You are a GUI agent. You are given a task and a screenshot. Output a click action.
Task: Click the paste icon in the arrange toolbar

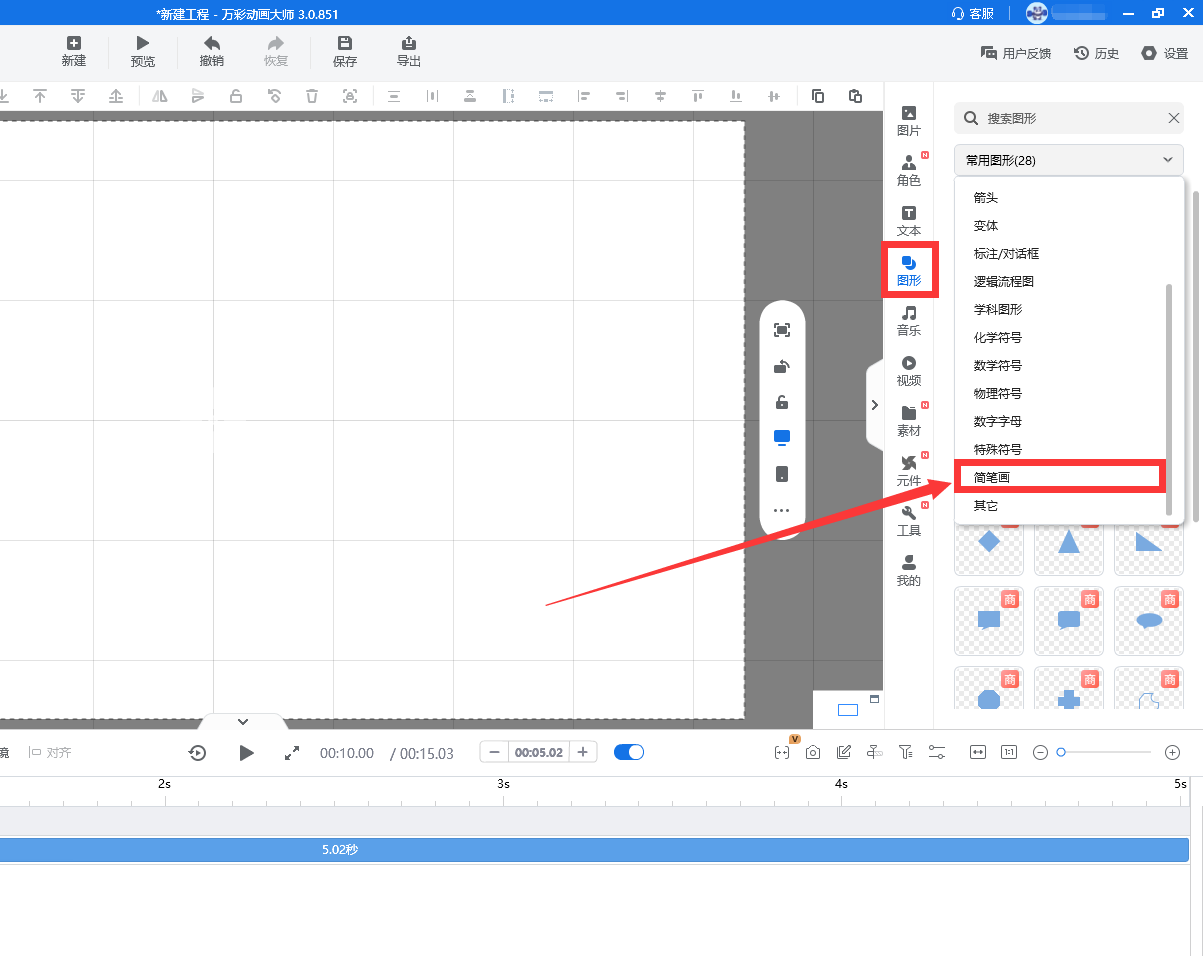(x=855, y=96)
